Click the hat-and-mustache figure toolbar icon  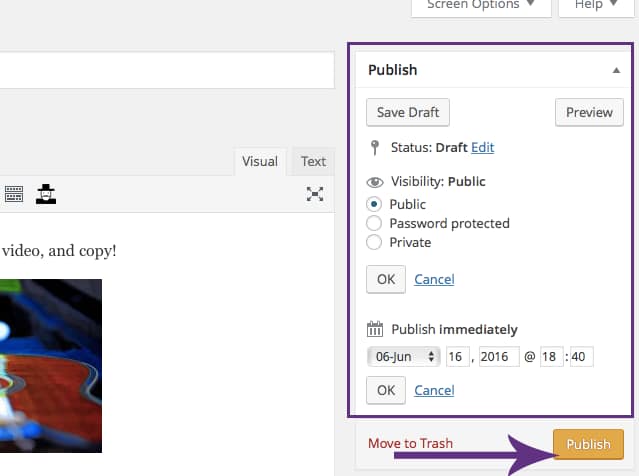coord(46,193)
